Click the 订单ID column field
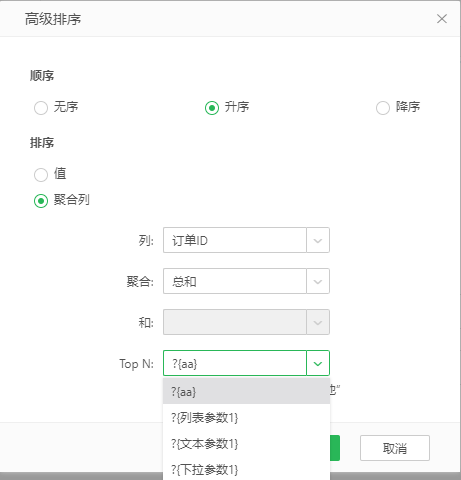This screenshot has width=461, height=480. [235, 240]
